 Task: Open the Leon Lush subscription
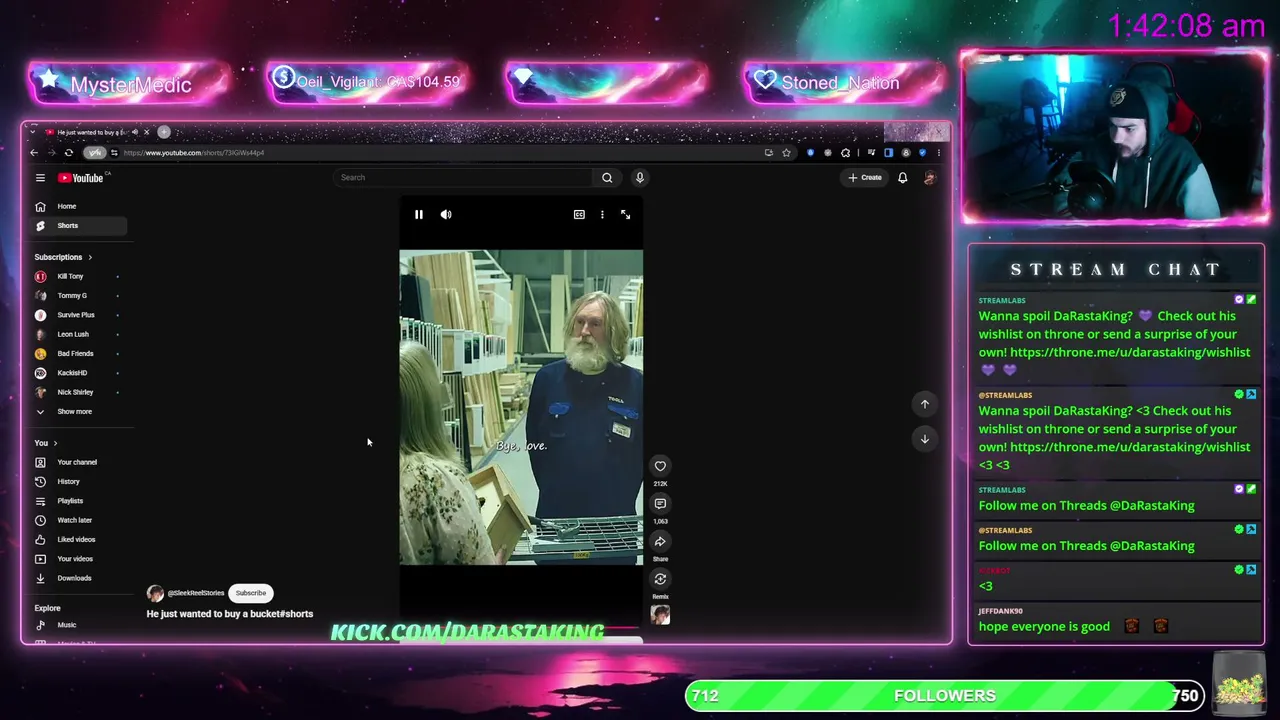pyautogui.click(x=78, y=334)
